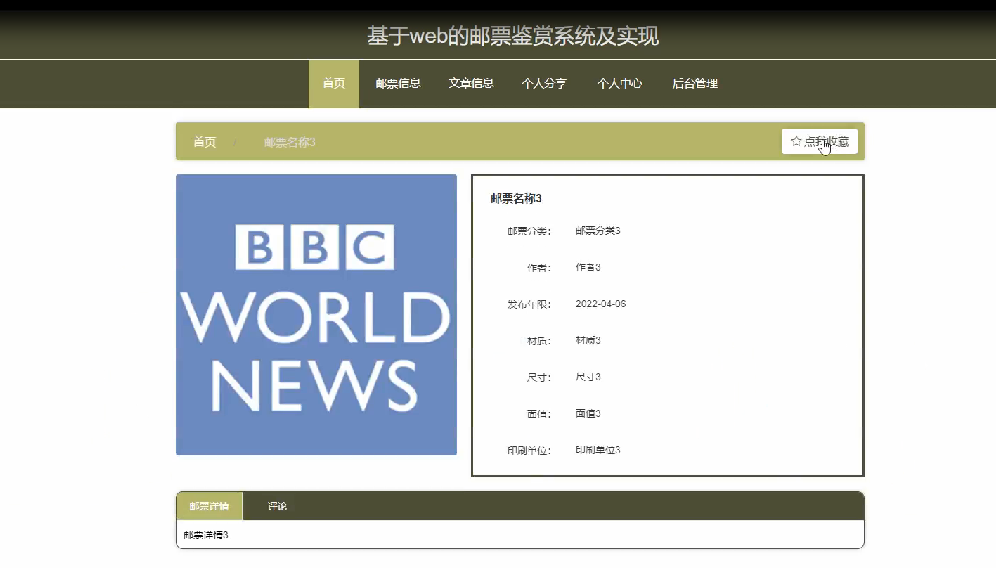Click the 邮票分类3 value
996x568 pixels.
[x=598, y=231]
